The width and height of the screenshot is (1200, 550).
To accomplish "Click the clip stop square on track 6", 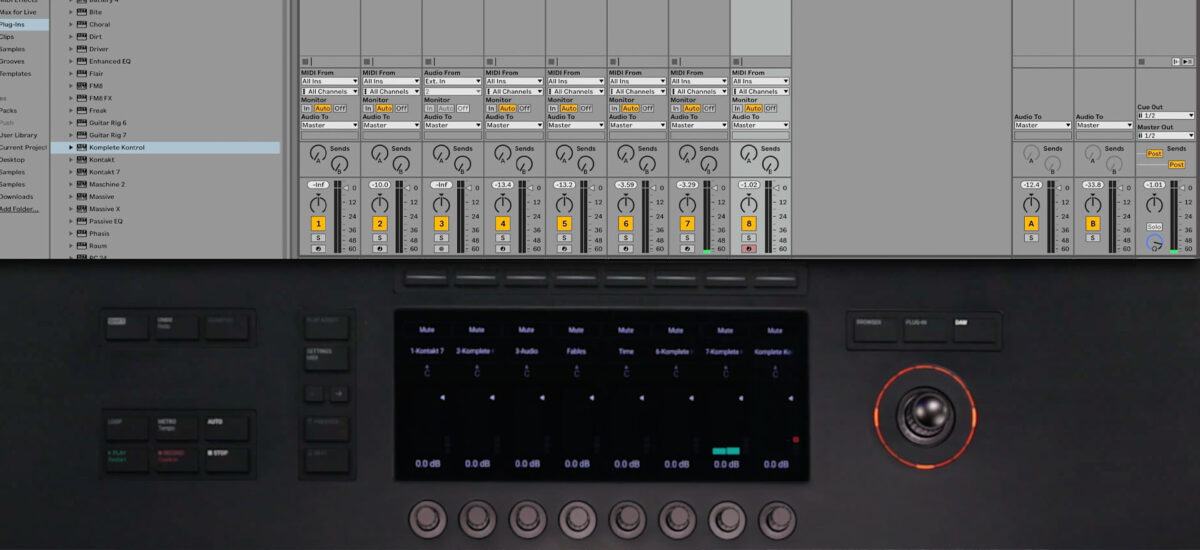I will (x=613, y=61).
